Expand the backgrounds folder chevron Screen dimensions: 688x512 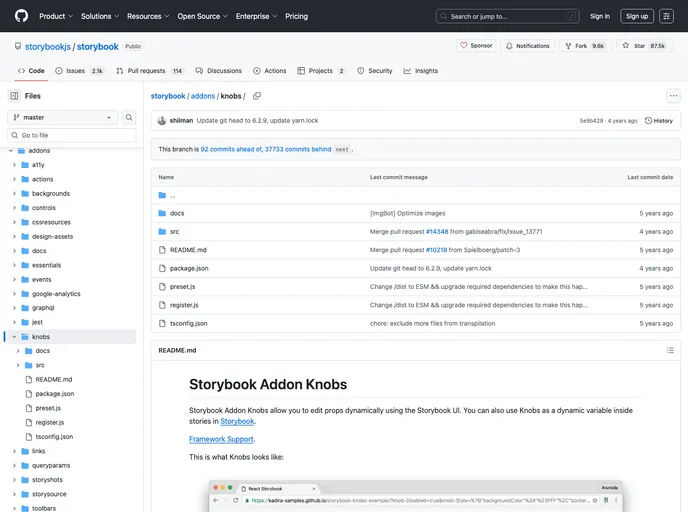(14, 193)
